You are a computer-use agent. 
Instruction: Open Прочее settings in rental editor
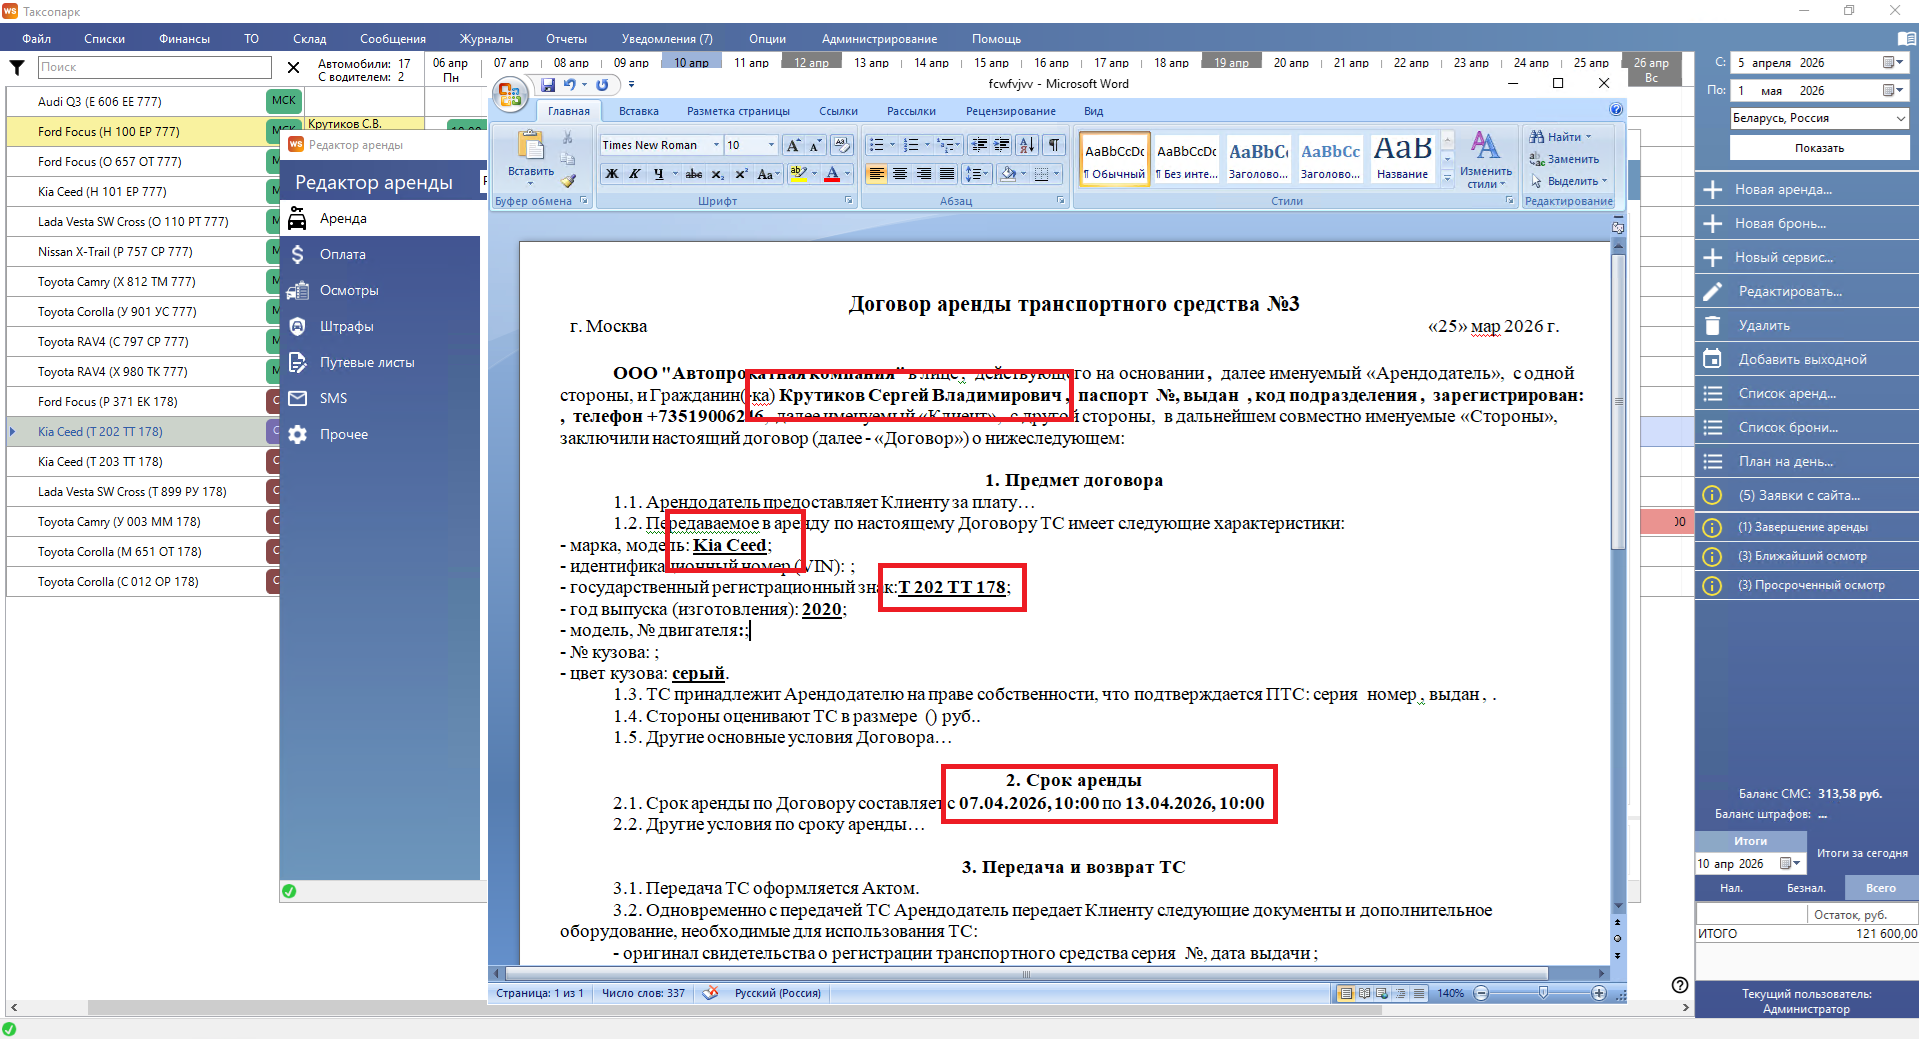[x=380, y=434]
